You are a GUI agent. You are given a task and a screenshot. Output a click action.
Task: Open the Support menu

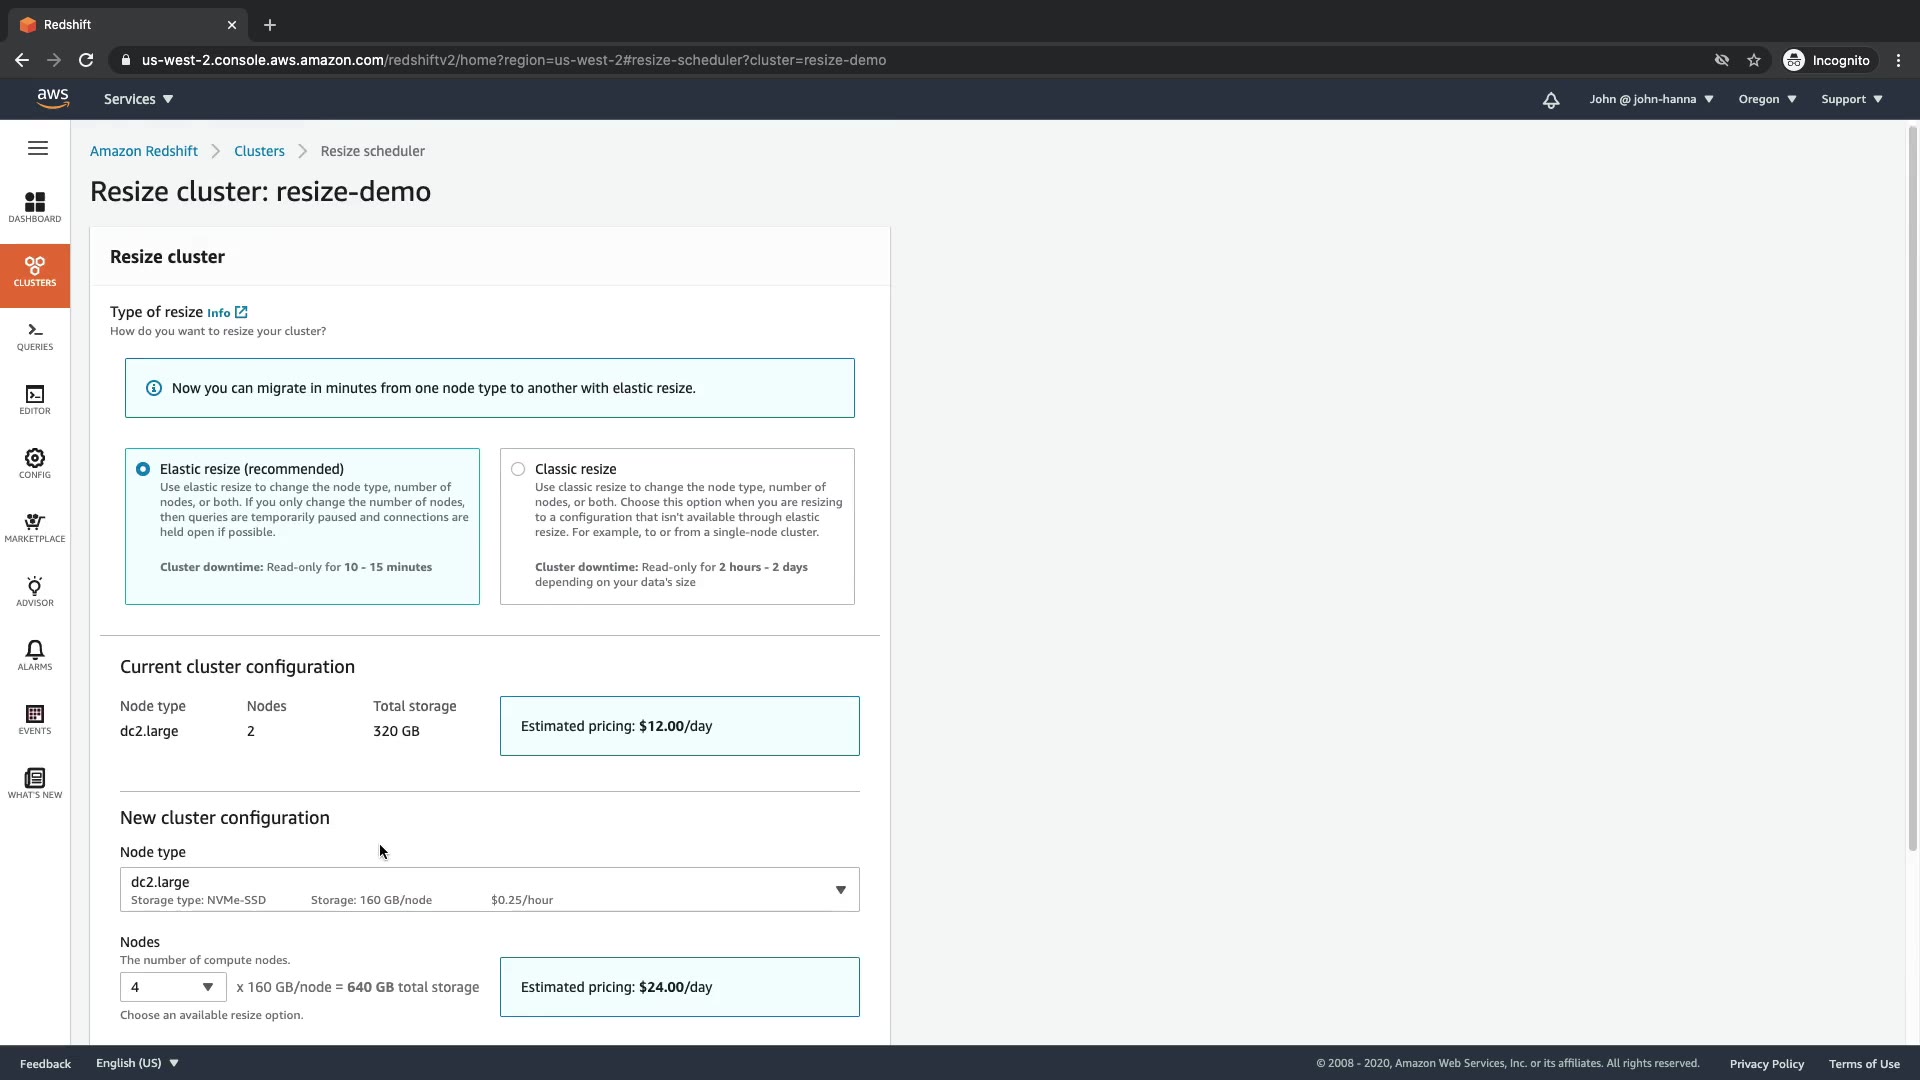click(1851, 99)
